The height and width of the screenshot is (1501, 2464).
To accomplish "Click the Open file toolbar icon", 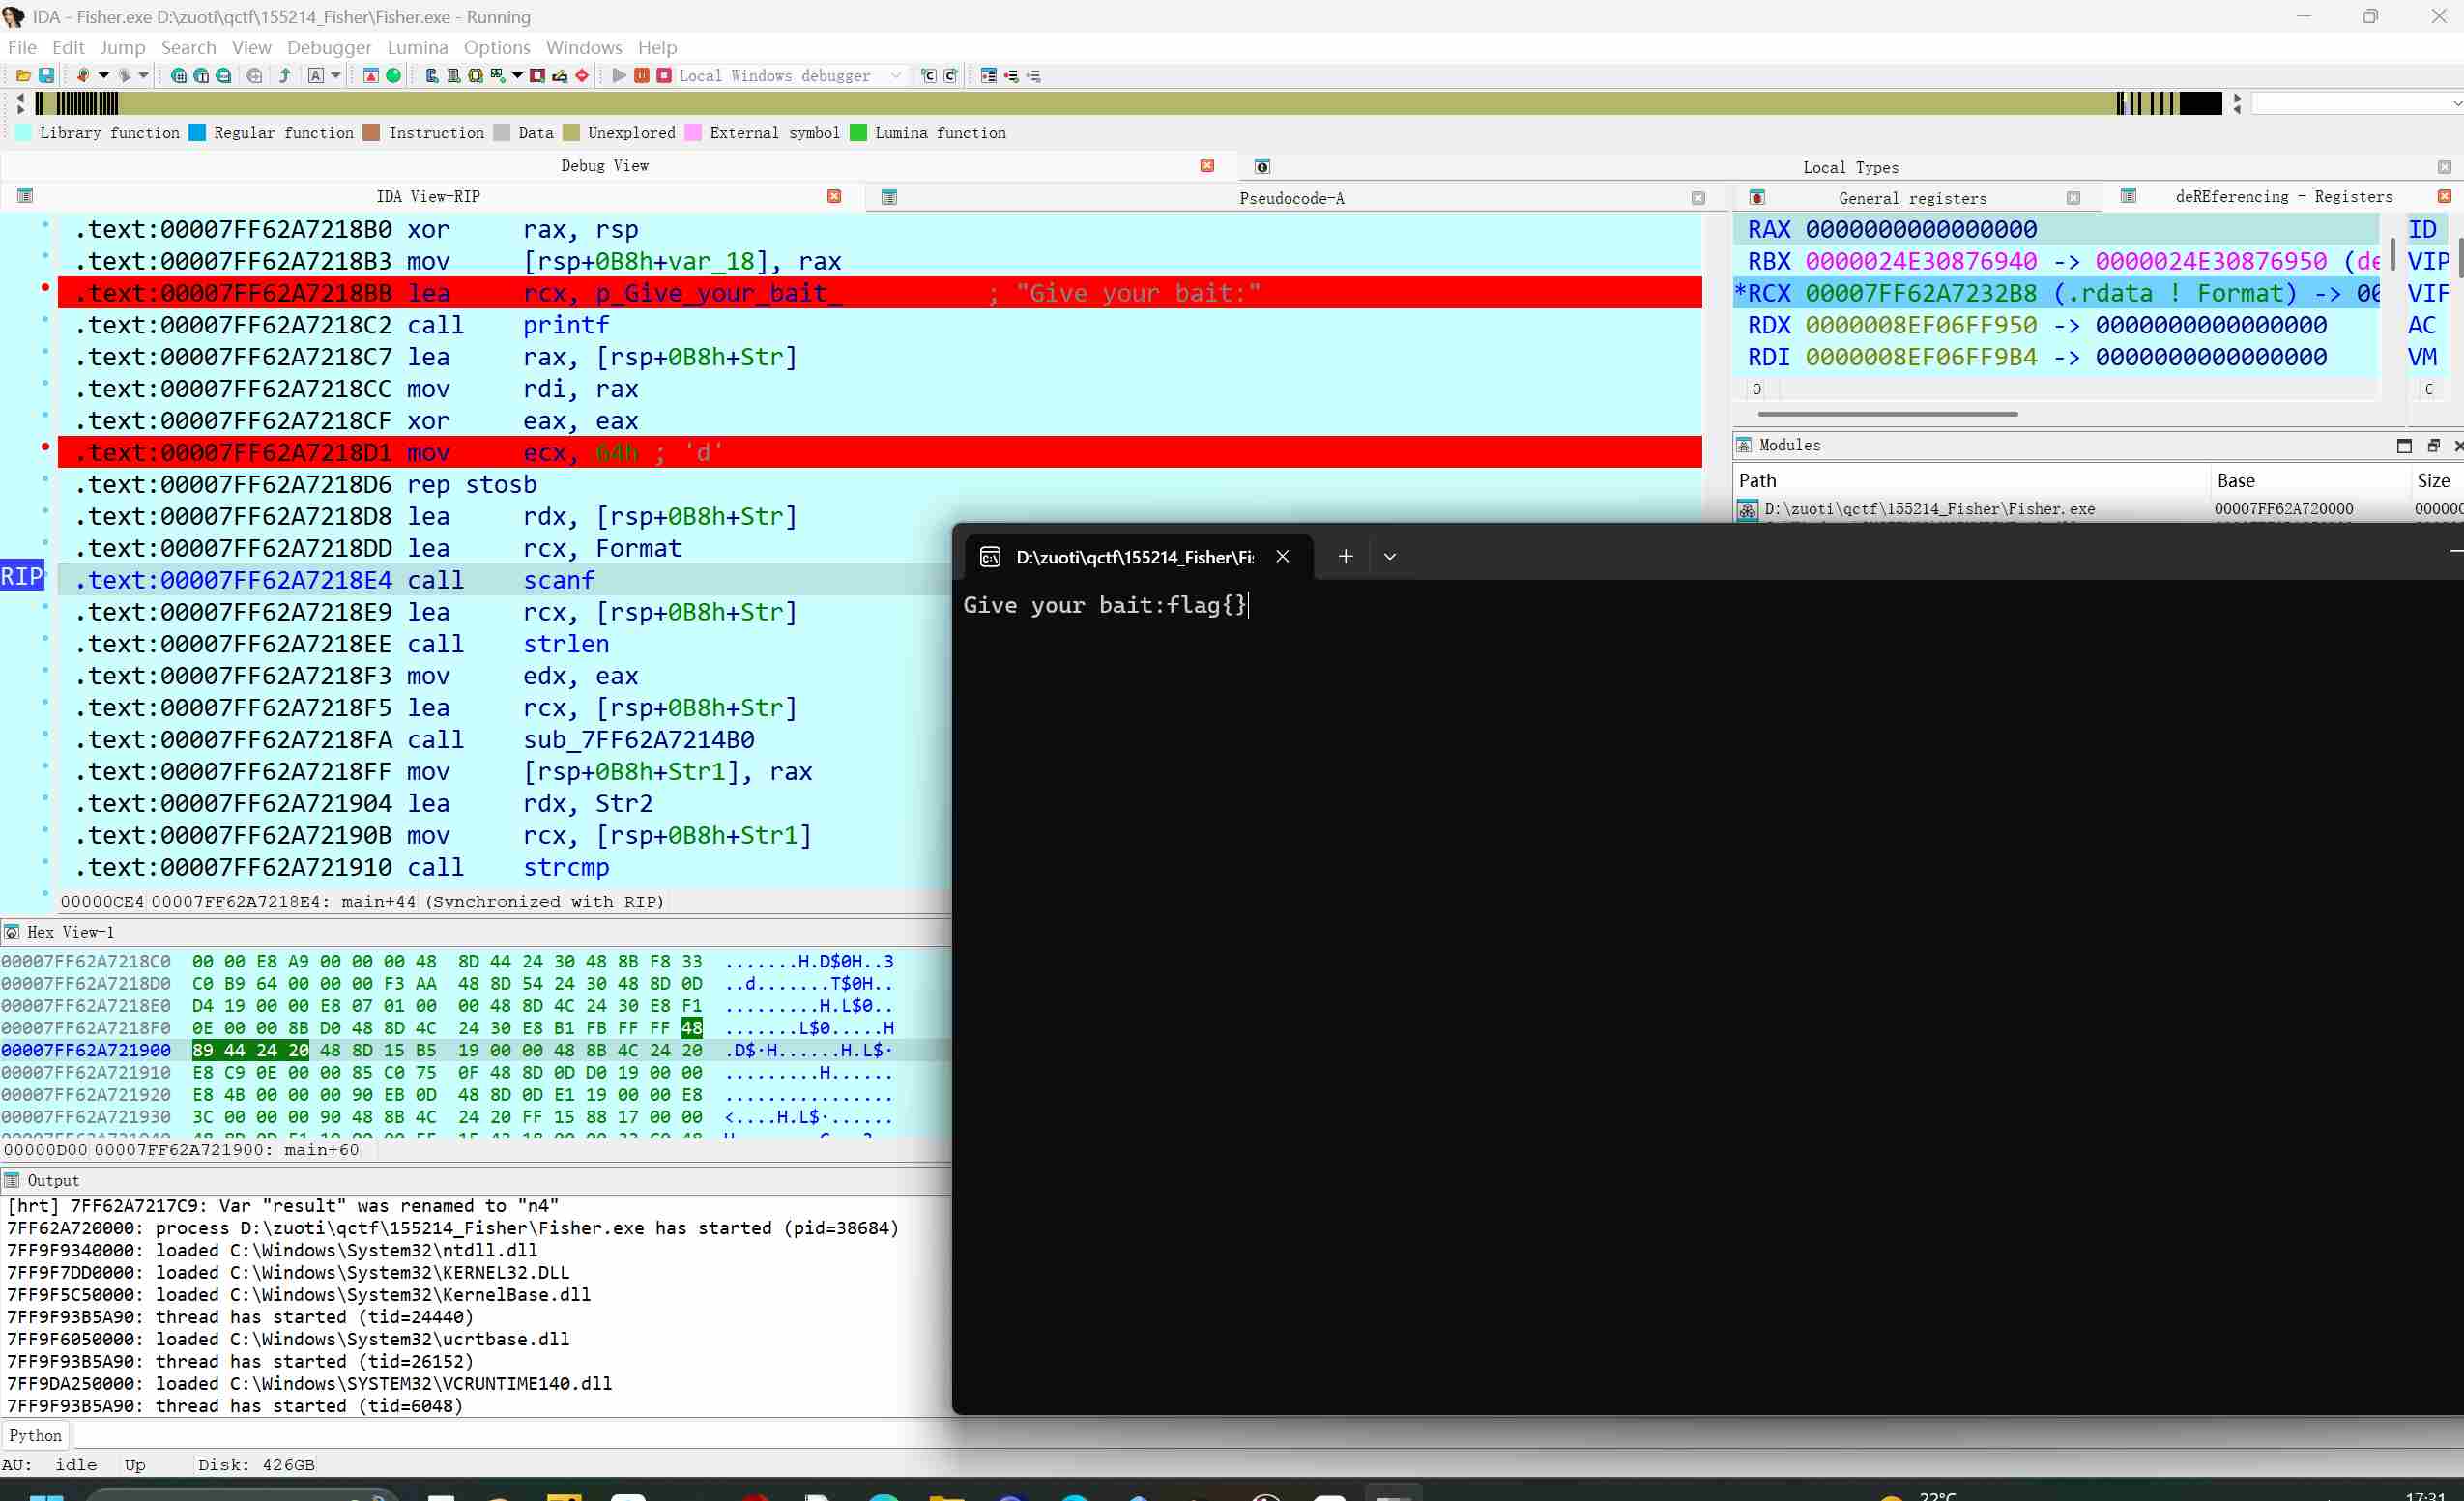I will (x=23, y=76).
